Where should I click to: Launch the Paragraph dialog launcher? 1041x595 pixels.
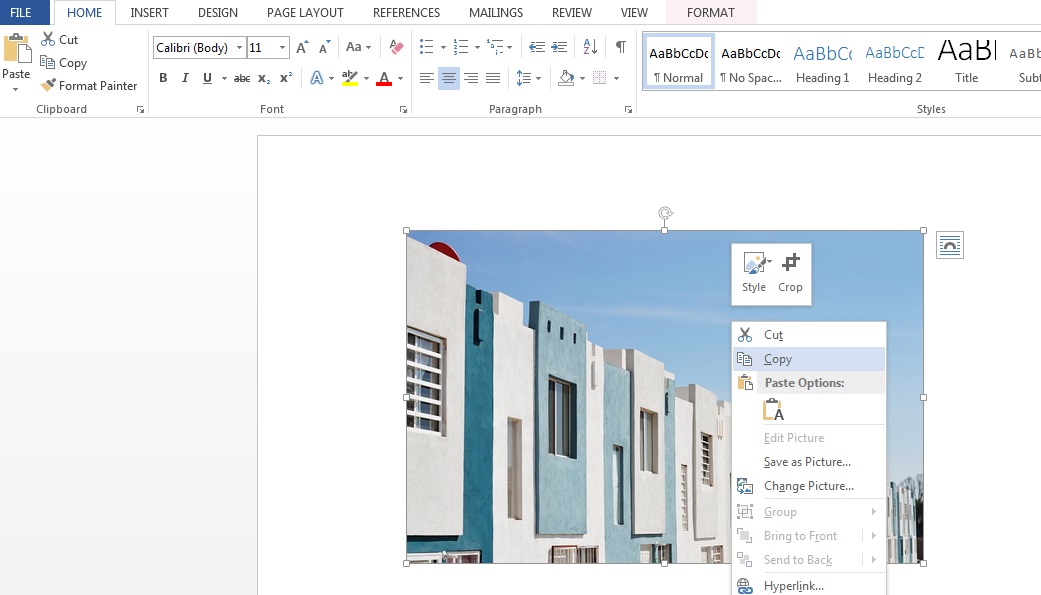[628, 110]
